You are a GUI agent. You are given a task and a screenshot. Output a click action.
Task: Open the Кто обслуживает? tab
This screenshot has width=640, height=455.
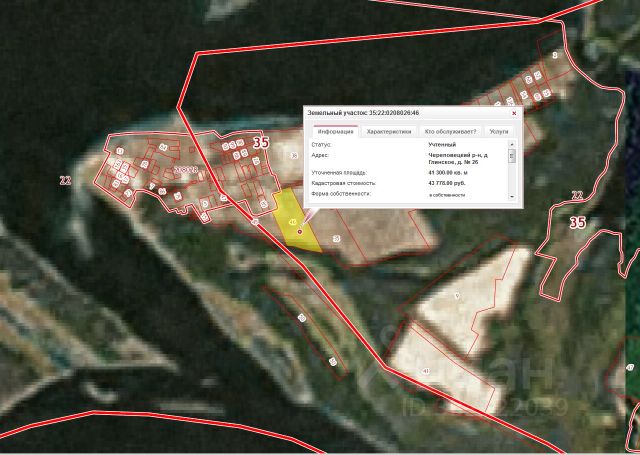tap(450, 131)
